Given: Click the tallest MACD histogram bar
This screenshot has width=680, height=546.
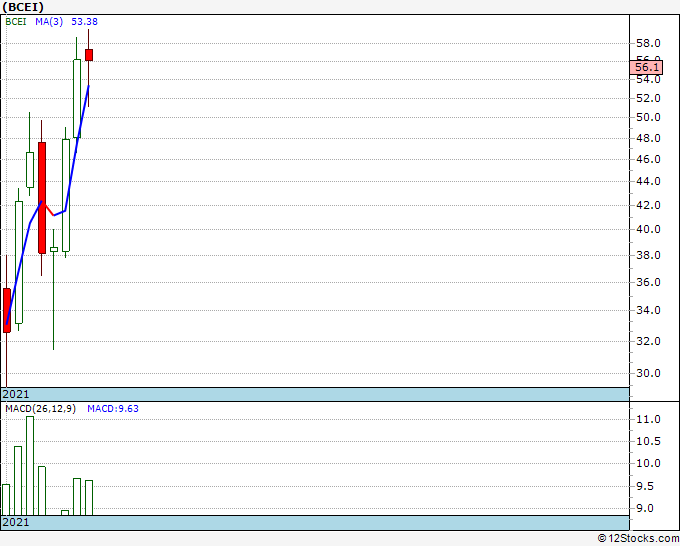Looking at the screenshot, I should 30,466.
